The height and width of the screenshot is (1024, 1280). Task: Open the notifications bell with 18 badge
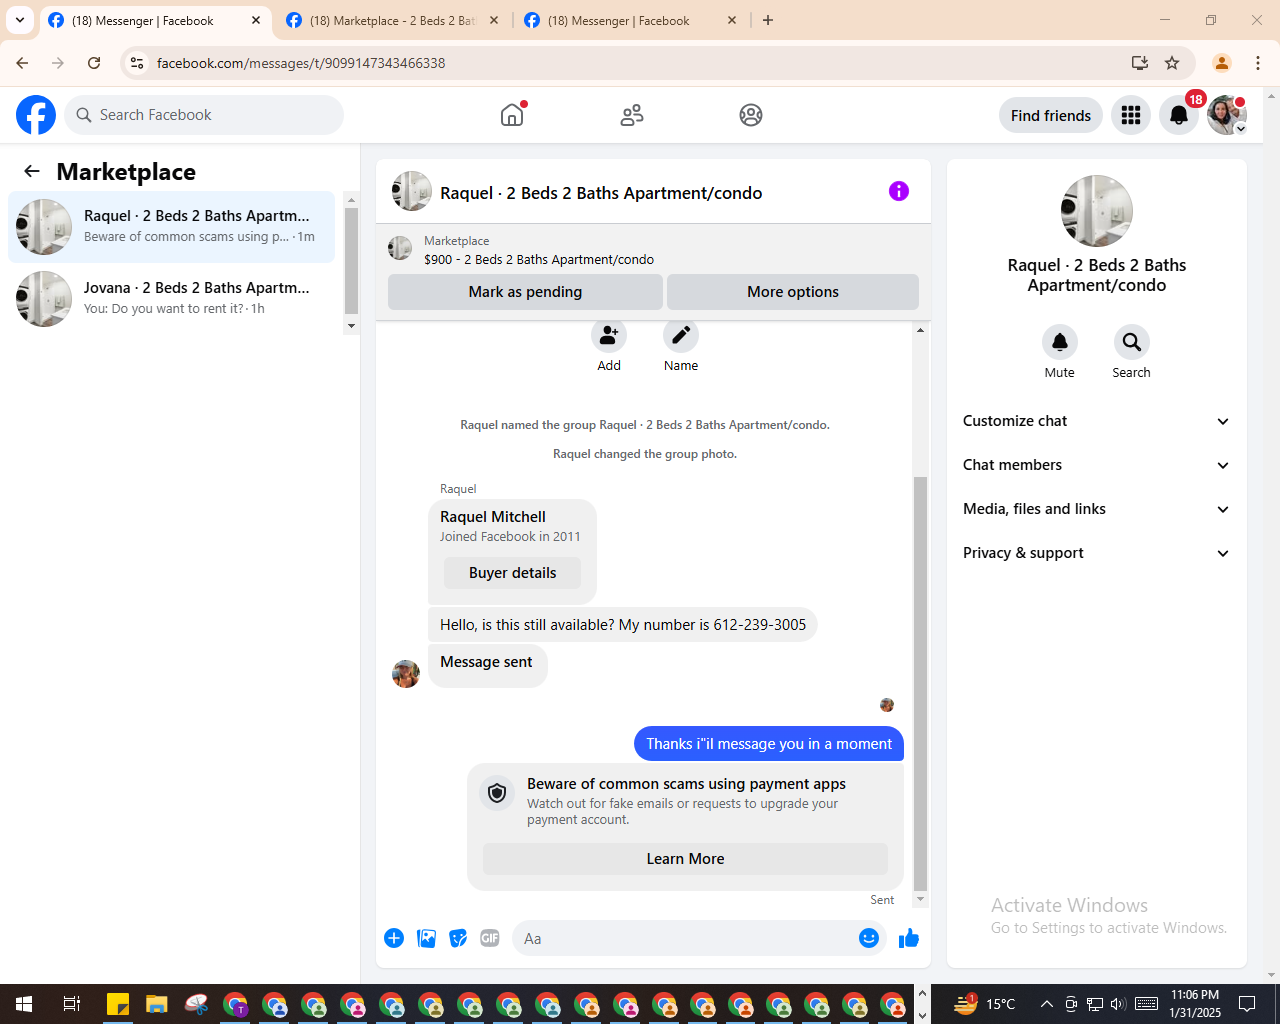(1179, 115)
